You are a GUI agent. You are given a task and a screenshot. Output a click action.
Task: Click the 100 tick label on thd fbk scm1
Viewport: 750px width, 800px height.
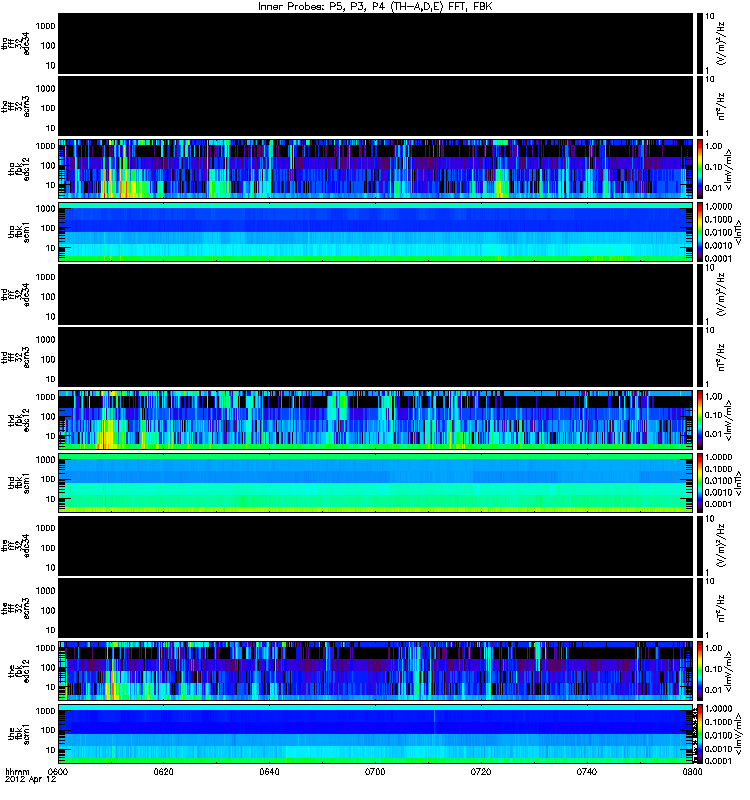[x=48, y=479]
